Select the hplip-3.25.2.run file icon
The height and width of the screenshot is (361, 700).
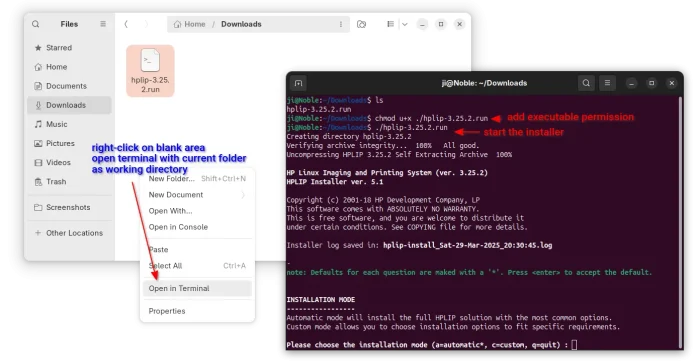[150, 71]
